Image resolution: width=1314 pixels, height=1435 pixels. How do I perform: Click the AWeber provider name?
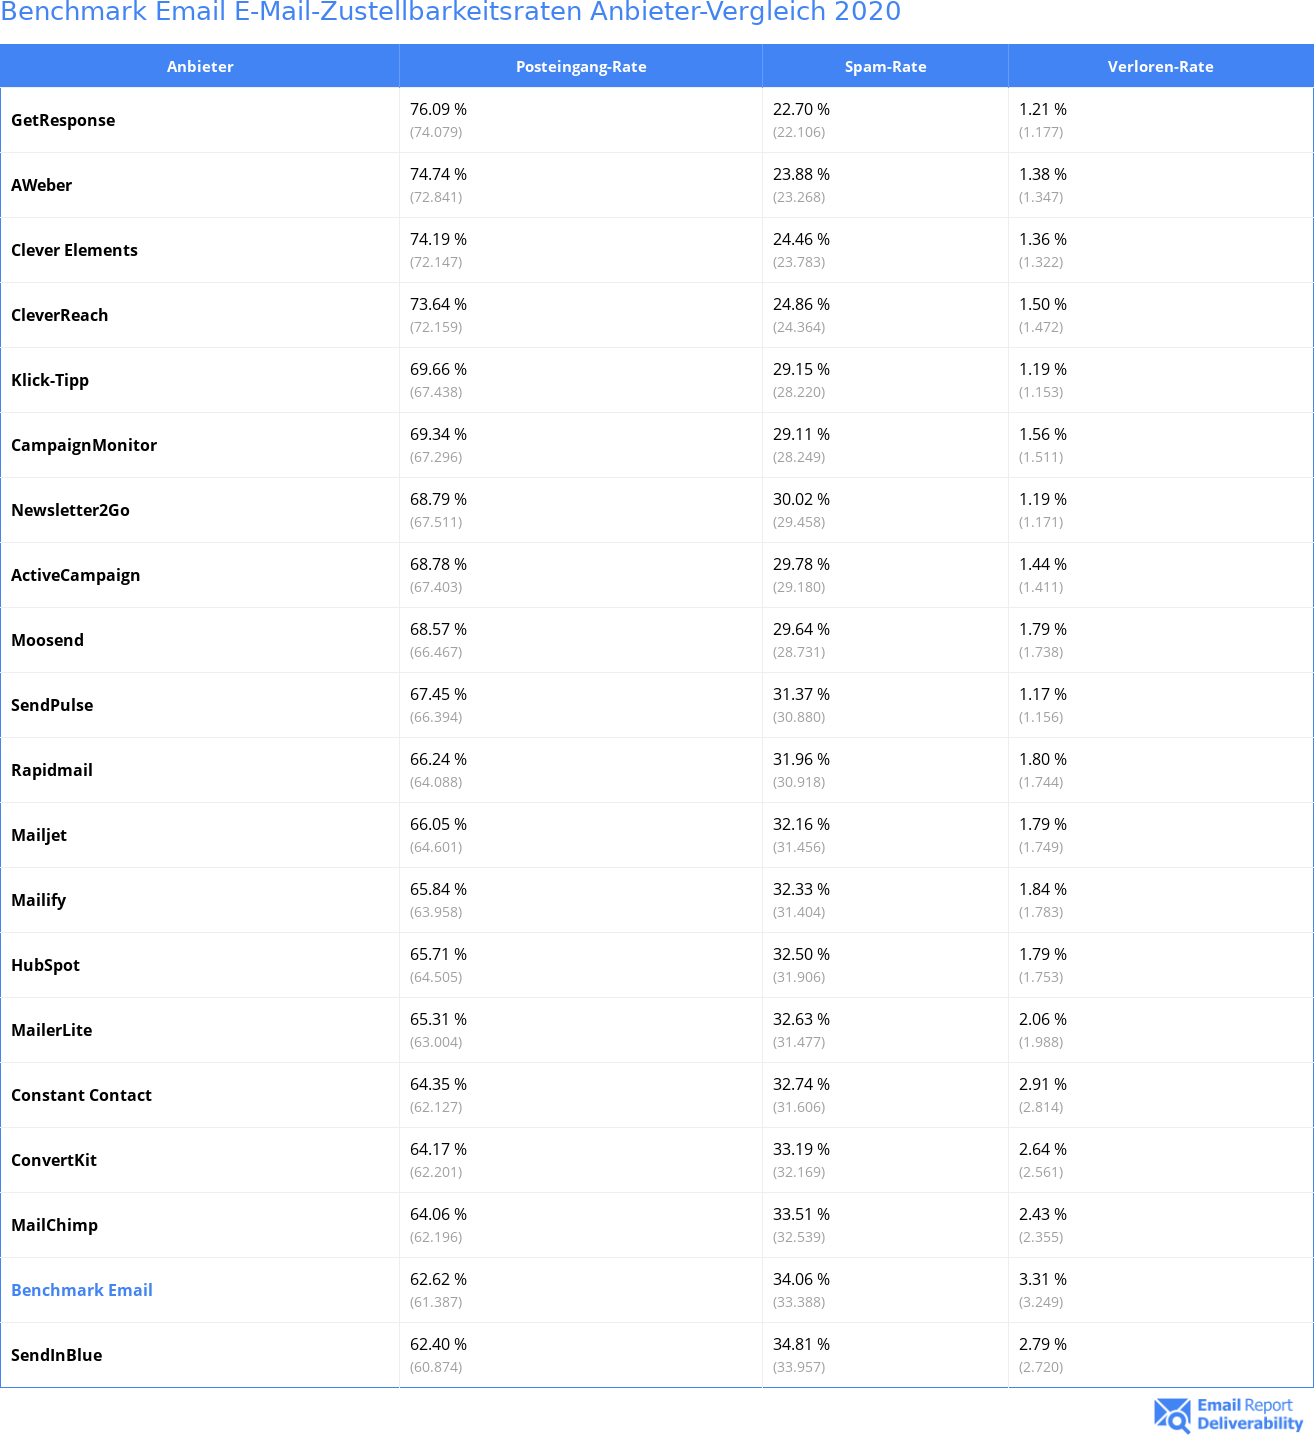42,185
